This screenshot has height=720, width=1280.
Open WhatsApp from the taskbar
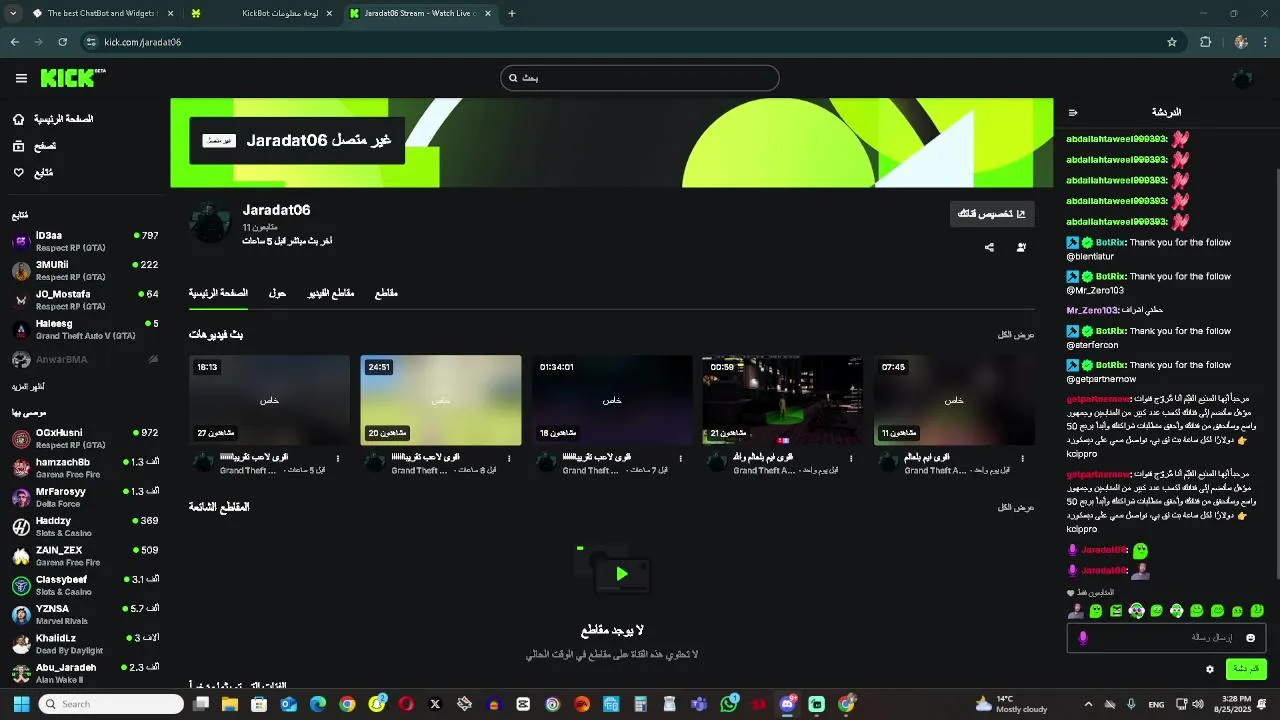coord(729,704)
